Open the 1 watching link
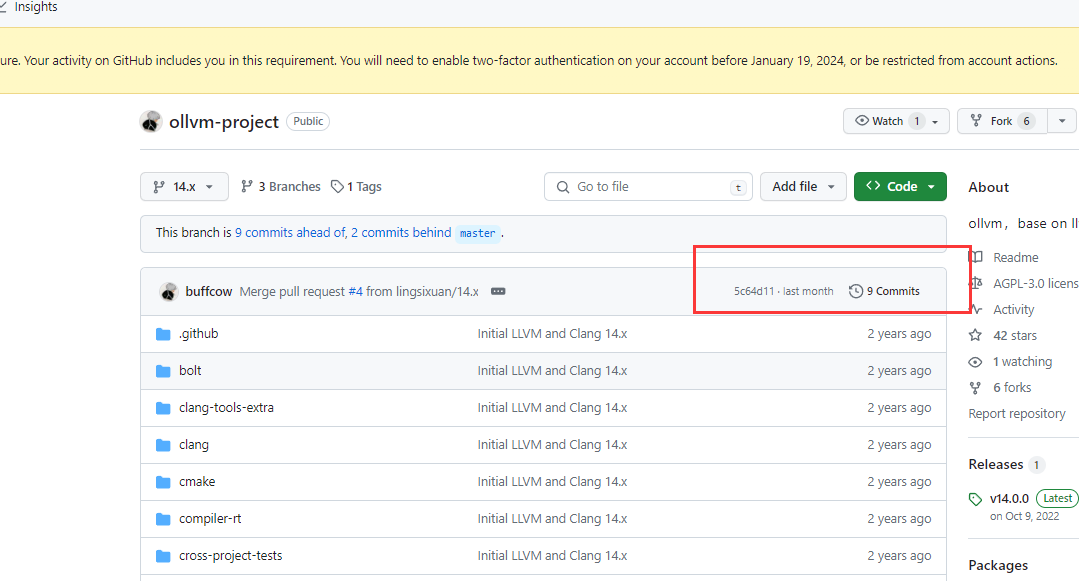Viewport: 1079px width, 581px height. click(x=1023, y=362)
